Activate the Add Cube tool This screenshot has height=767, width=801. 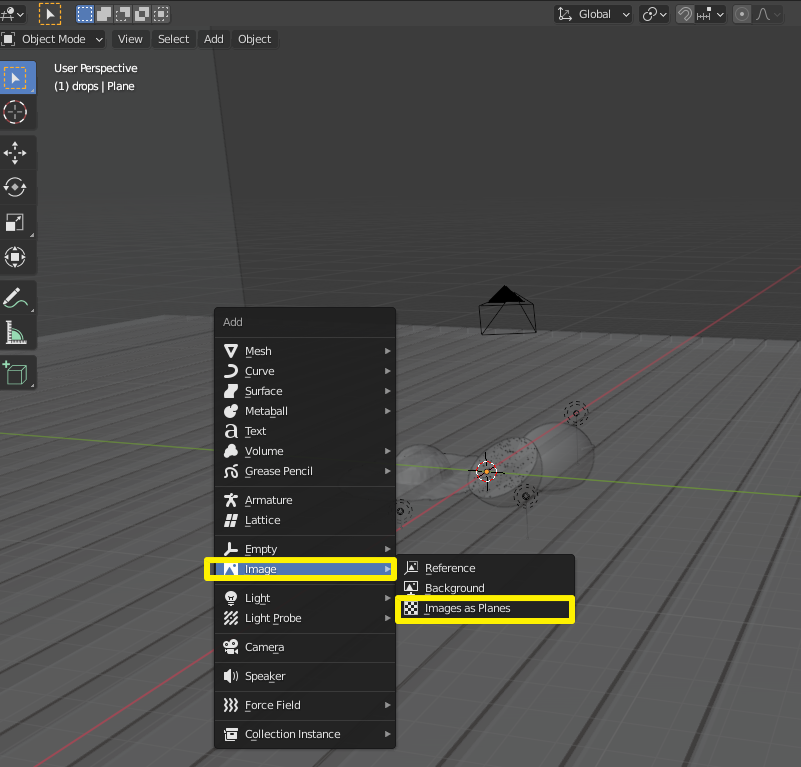tap(15, 373)
